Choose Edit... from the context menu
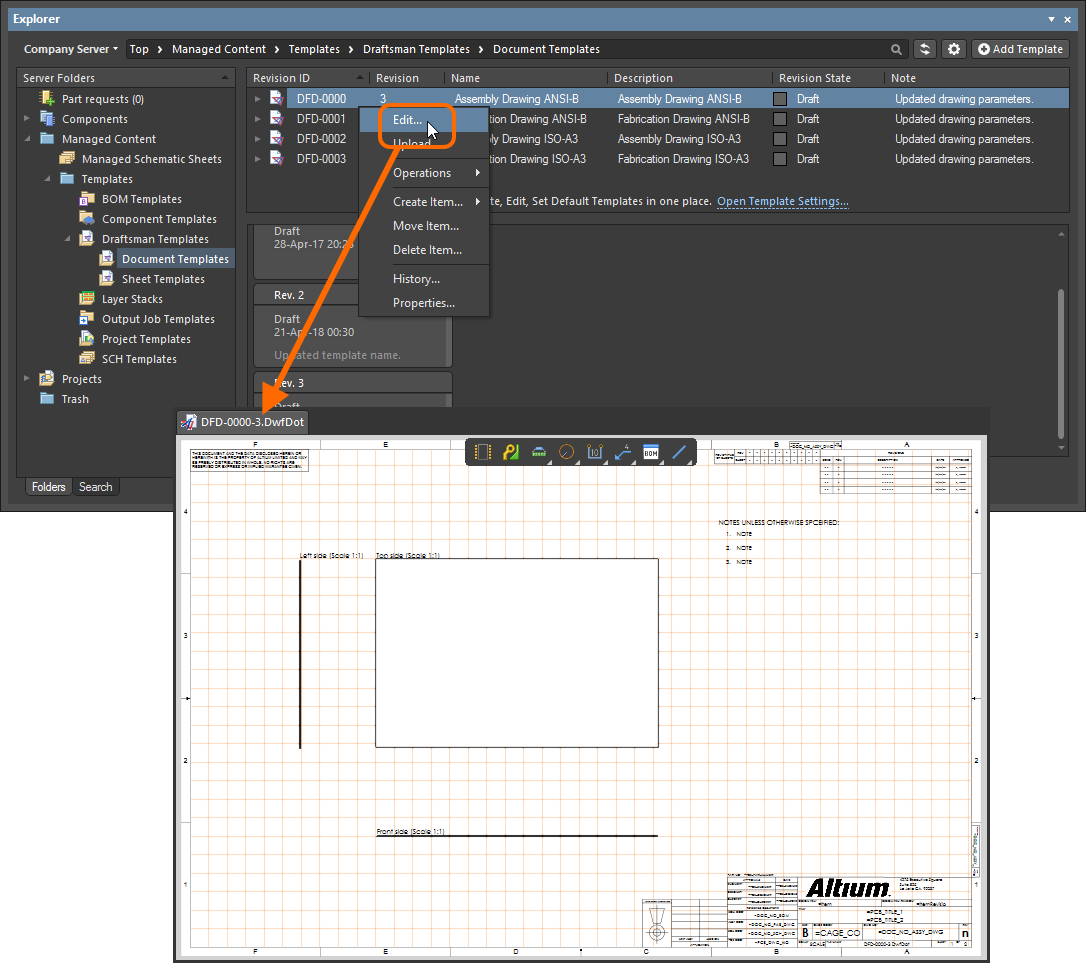This screenshot has width=1086, height=963. pyautogui.click(x=407, y=120)
